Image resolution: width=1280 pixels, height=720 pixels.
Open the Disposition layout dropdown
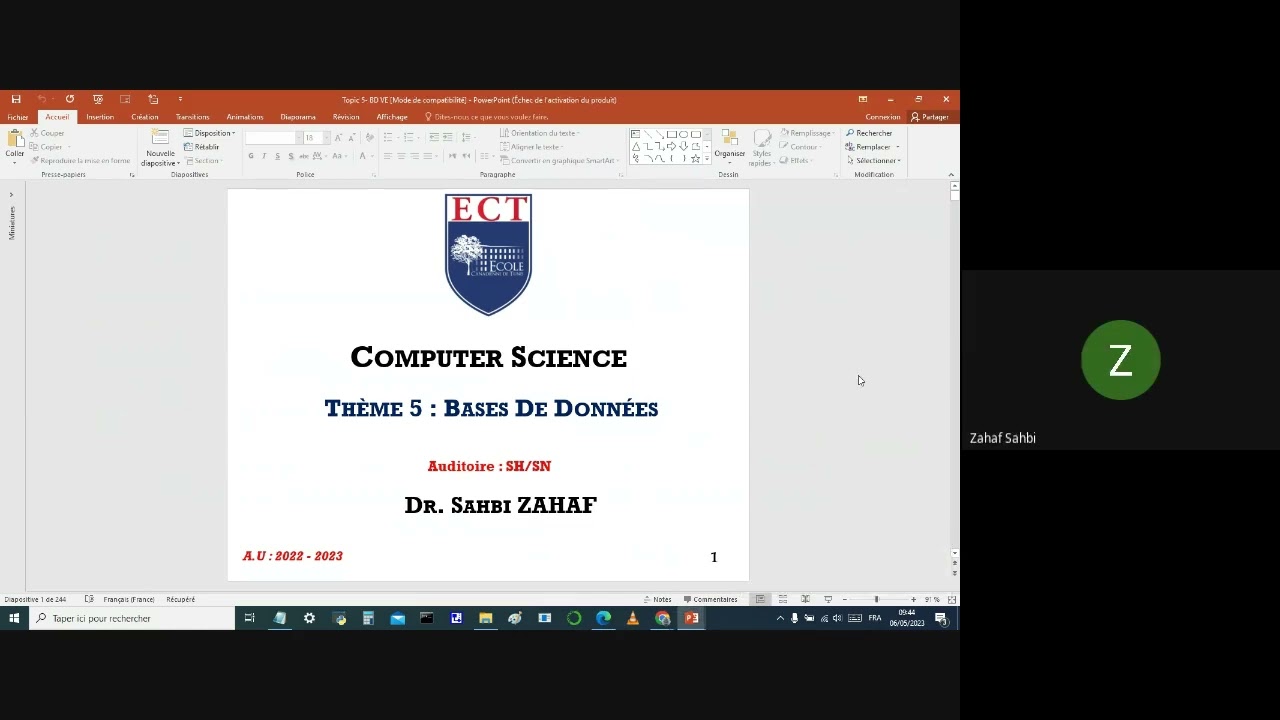[210, 133]
